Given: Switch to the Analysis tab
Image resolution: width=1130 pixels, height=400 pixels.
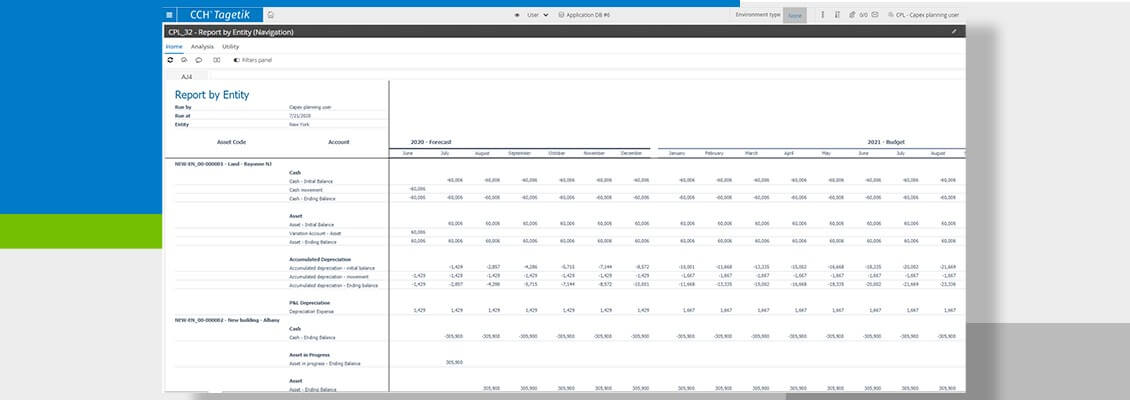Looking at the screenshot, I should coord(202,46).
